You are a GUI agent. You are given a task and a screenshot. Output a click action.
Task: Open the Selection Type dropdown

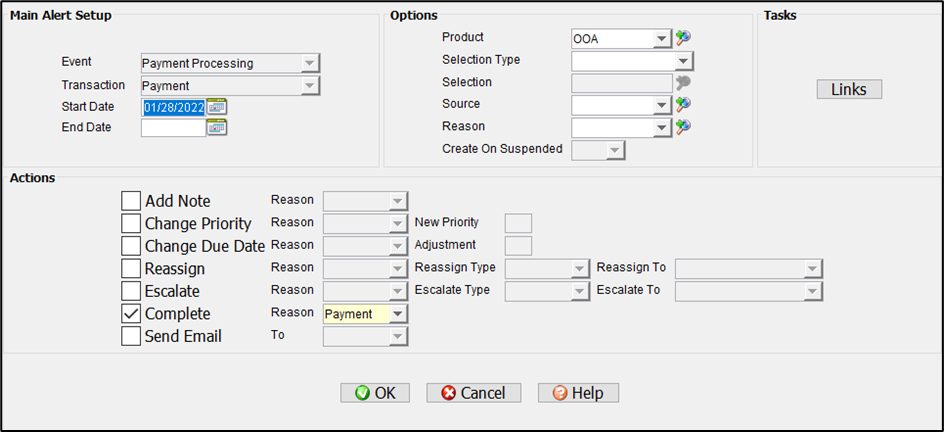pos(684,61)
